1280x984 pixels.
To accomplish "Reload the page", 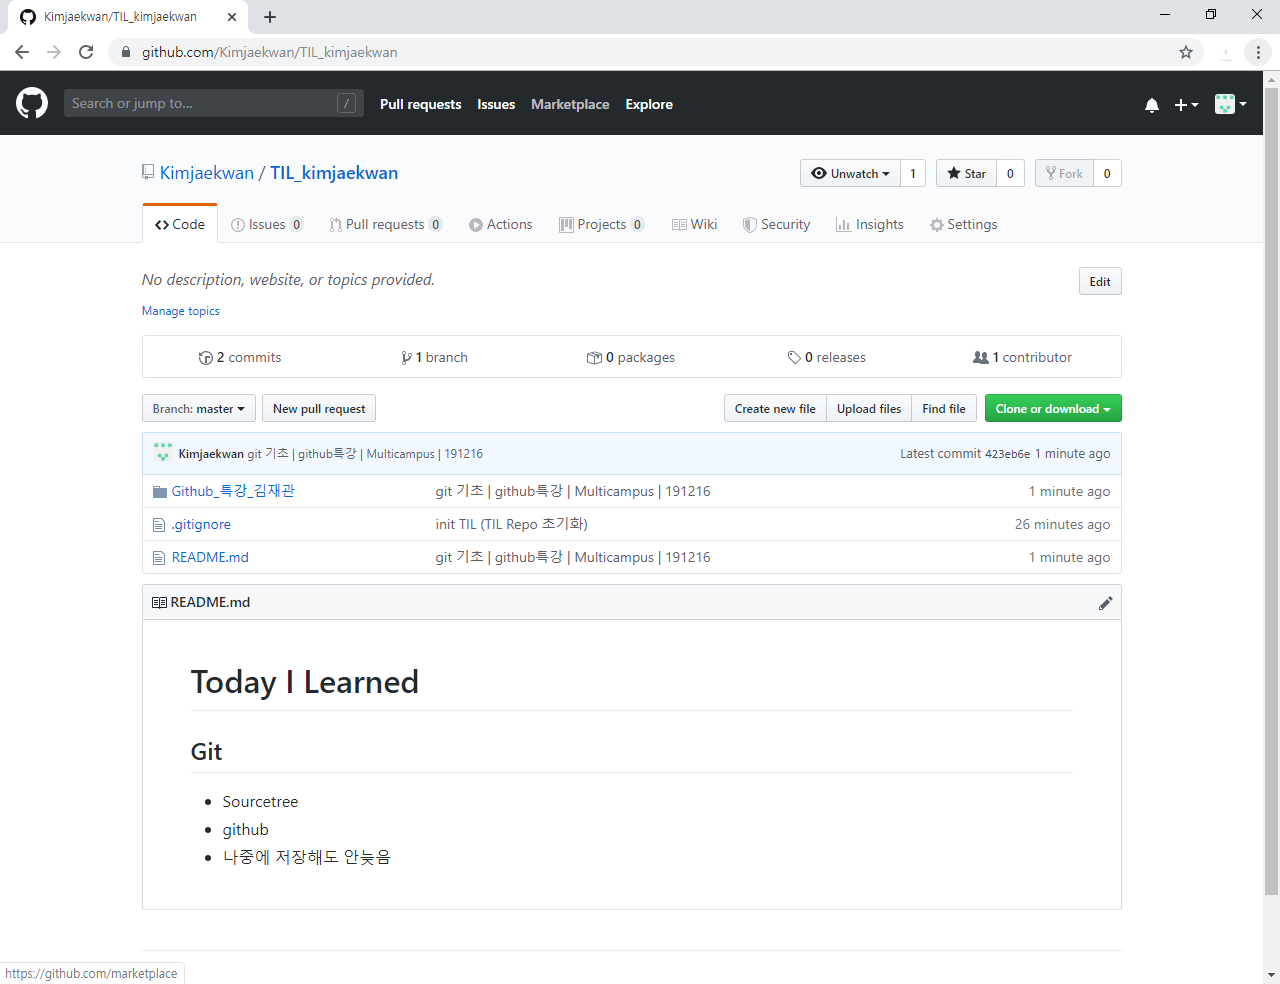I will pos(86,52).
